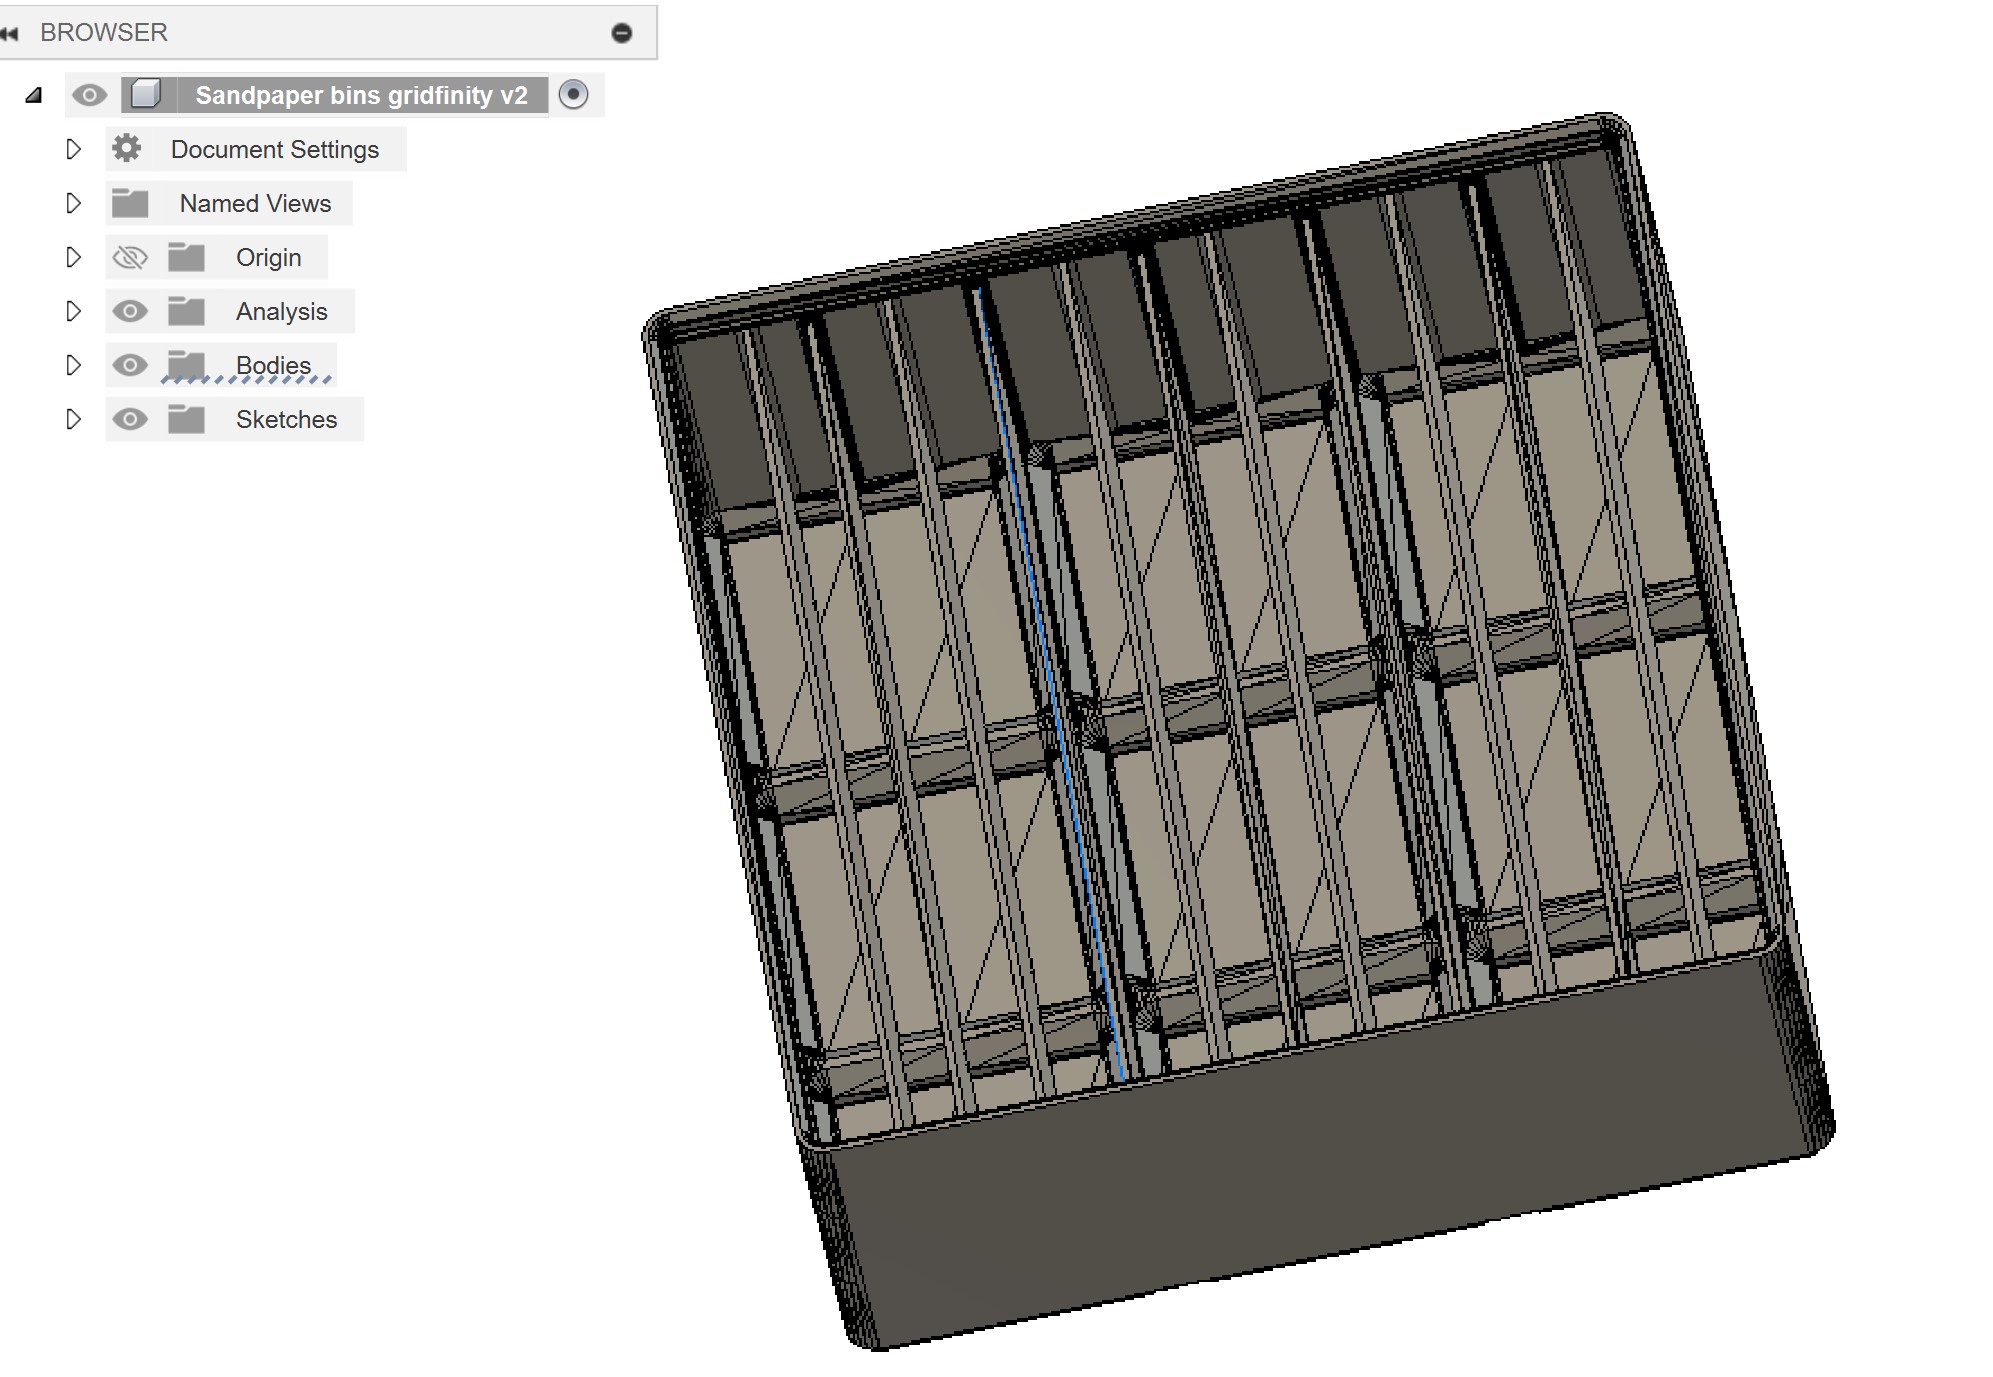Hide the Analysis folder
The image size is (1993, 1377).
click(x=130, y=311)
